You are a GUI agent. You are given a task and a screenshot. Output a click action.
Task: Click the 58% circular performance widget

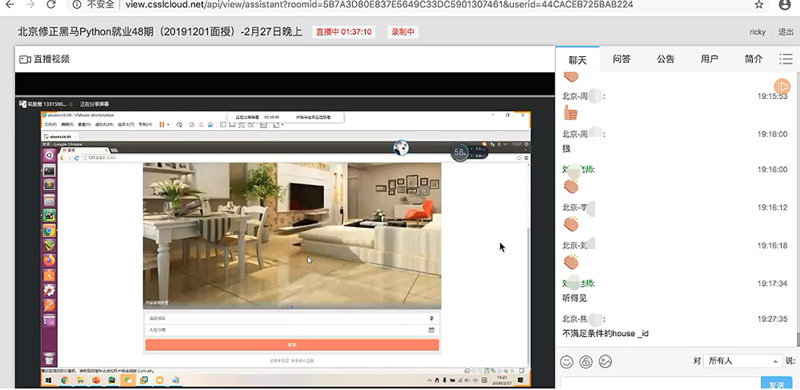460,152
